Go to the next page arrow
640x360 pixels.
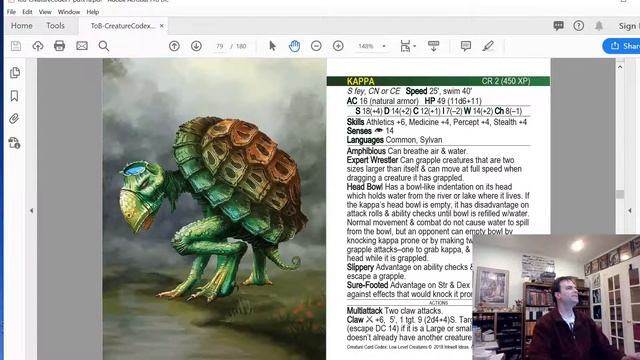(x=196, y=46)
